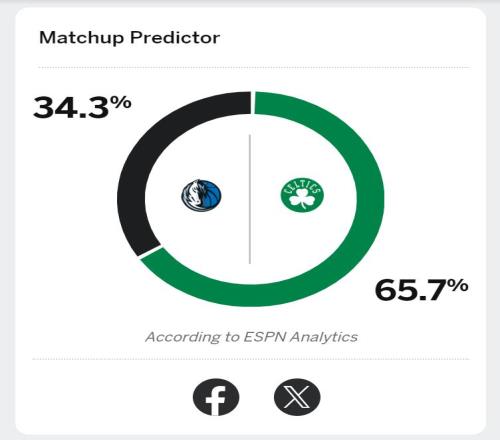Click the Dallas Mavericks team logo
This screenshot has width=500, height=440.
[201, 195]
